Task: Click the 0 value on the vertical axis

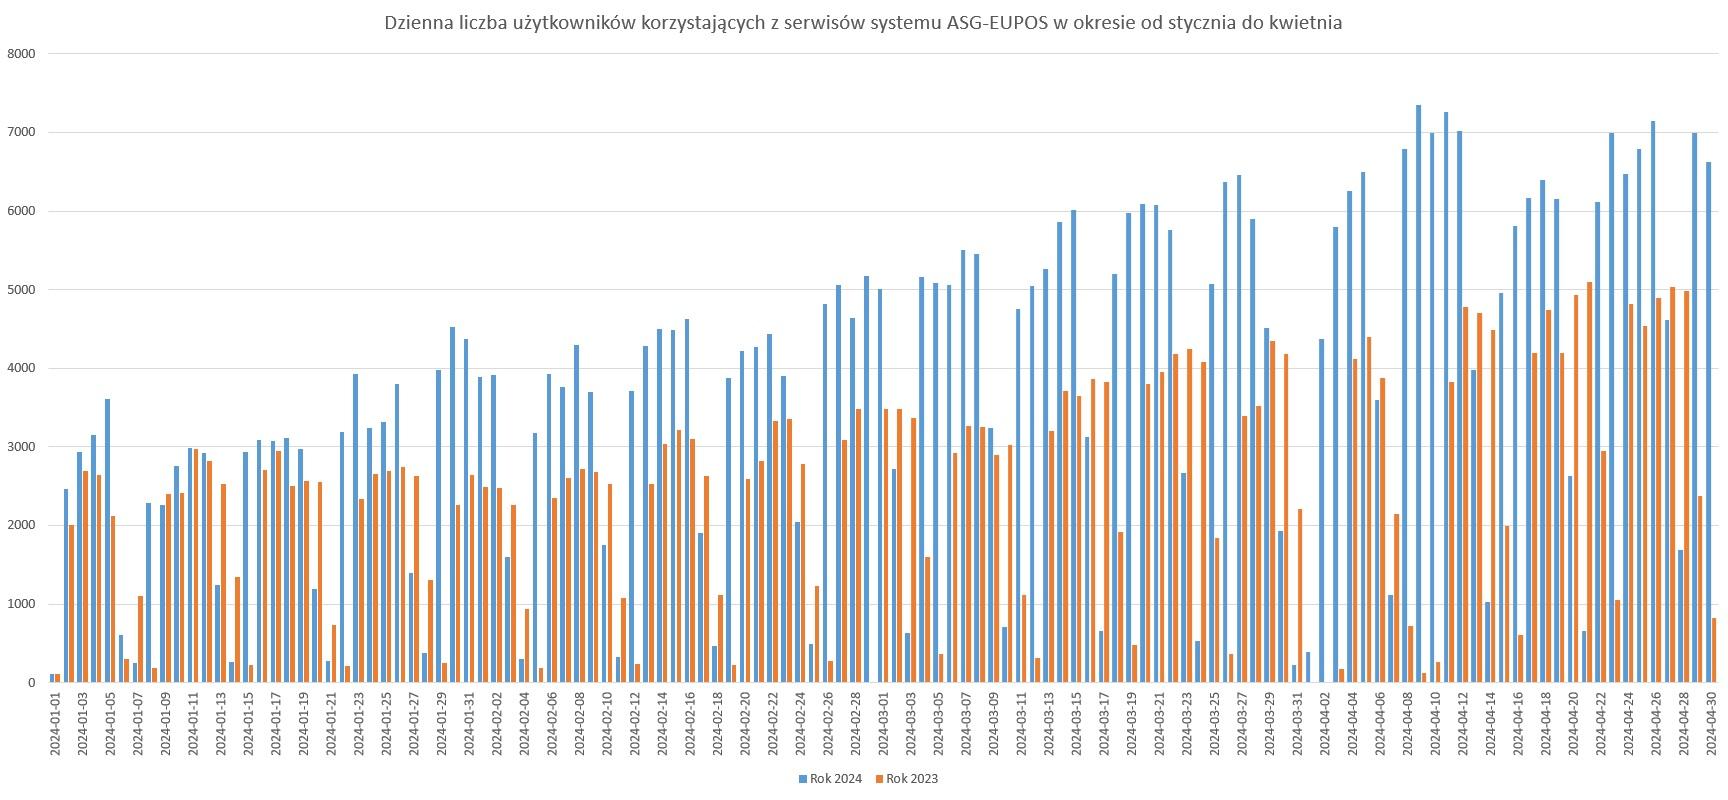Action: tap(32, 683)
